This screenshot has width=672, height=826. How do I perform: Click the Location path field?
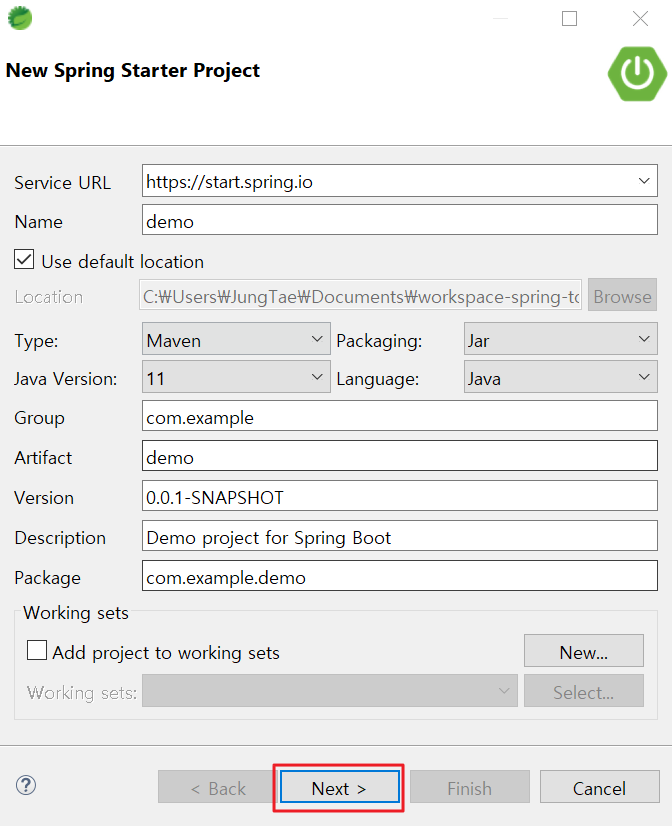pyautogui.click(x=361, y=296)
